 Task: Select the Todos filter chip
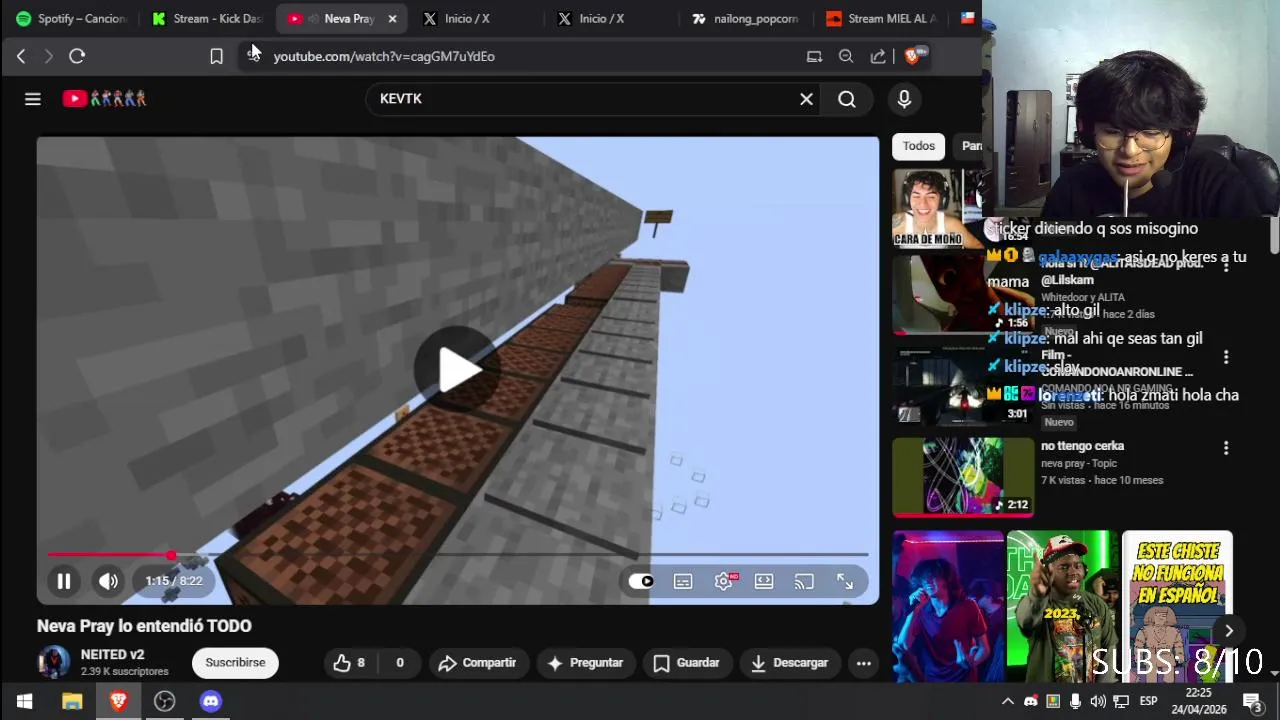pyautogui.click(x=918, y=146)
